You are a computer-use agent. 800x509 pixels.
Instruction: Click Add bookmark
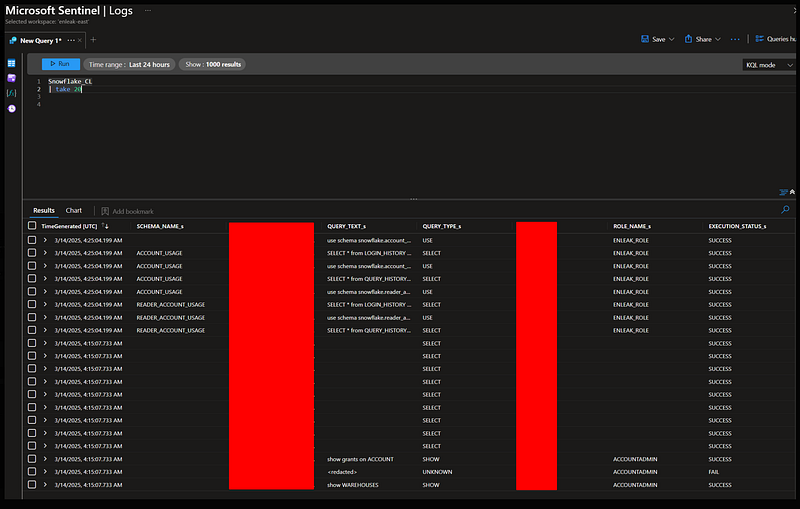pyautogui.click(x=127, y=211)
